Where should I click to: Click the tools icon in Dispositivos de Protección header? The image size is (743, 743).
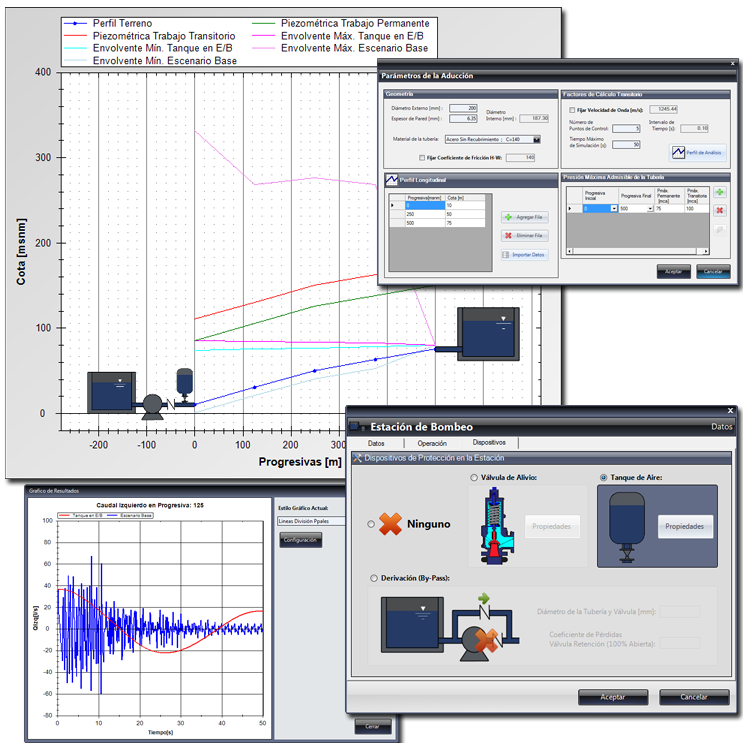click(358, 458)
